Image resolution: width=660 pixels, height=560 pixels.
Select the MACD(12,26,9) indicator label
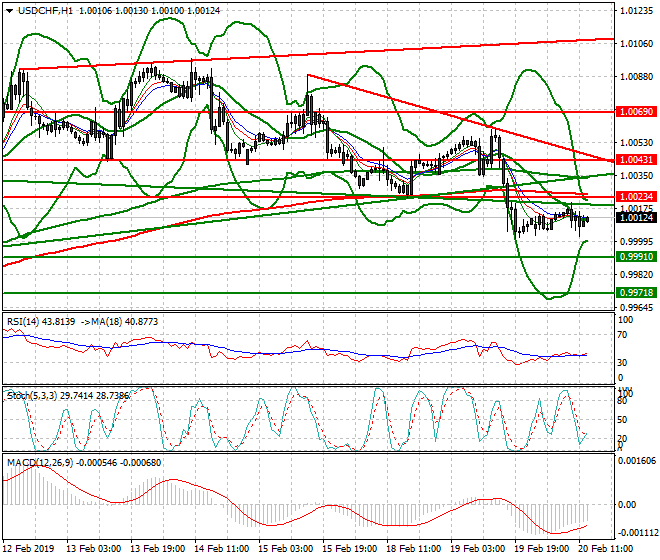point(84,463)
